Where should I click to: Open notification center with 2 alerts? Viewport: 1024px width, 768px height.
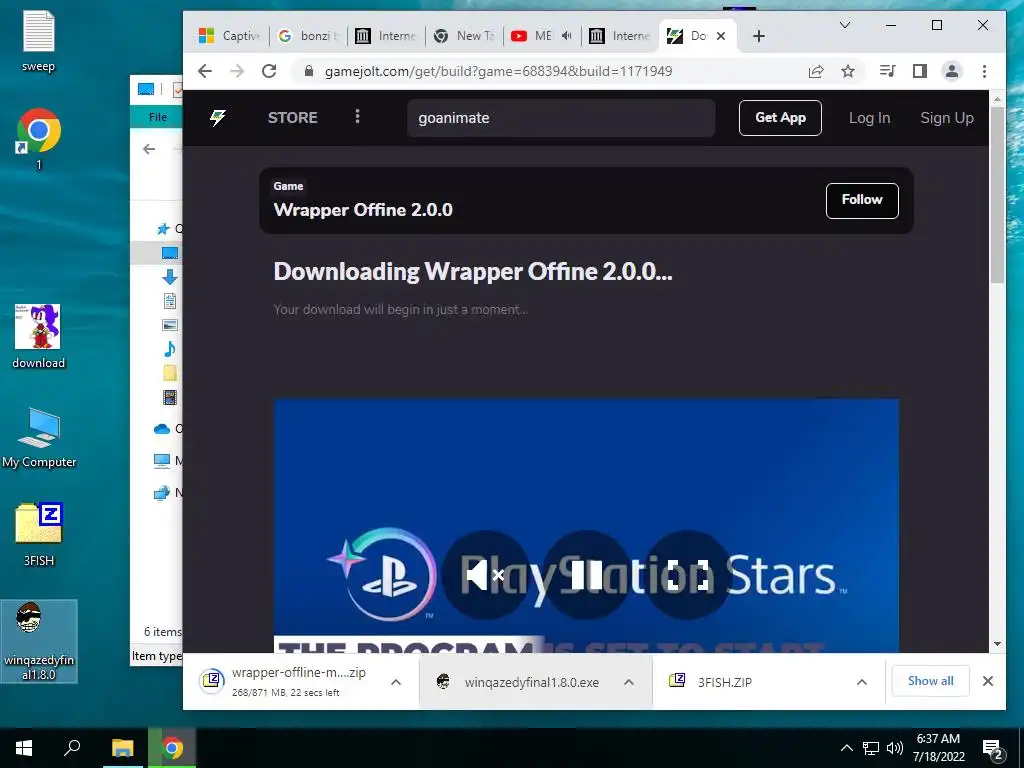click(x=993, y=749)
